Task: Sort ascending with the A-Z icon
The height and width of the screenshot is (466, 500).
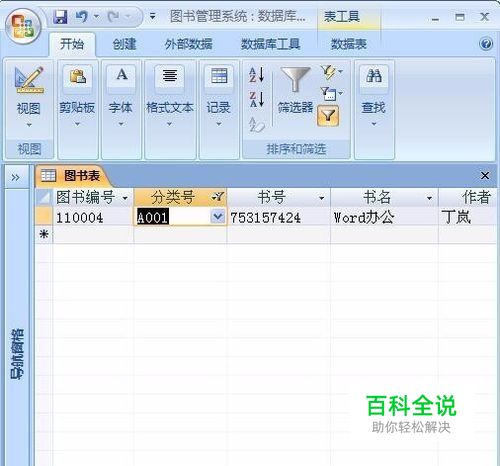Action: 257,75
